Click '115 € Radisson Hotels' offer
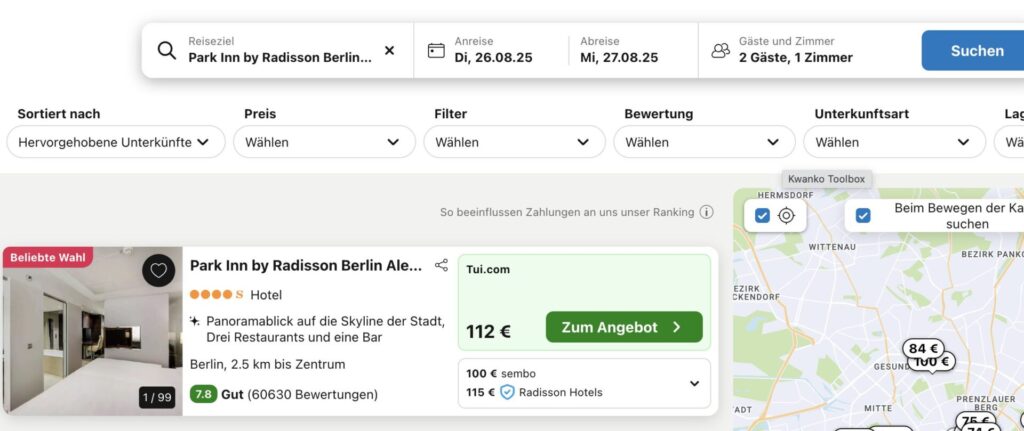 534,392
